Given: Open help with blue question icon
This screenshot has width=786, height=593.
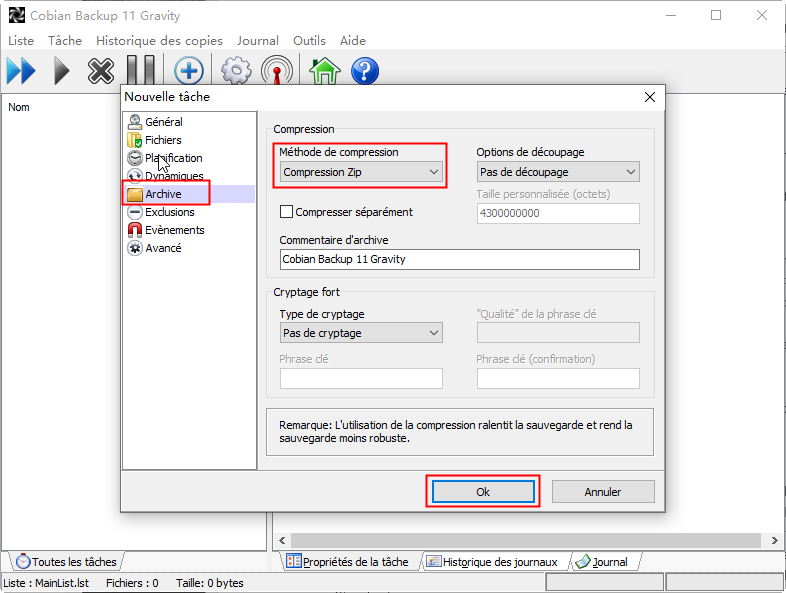Looking at the screenshot, I should [365, 71].
